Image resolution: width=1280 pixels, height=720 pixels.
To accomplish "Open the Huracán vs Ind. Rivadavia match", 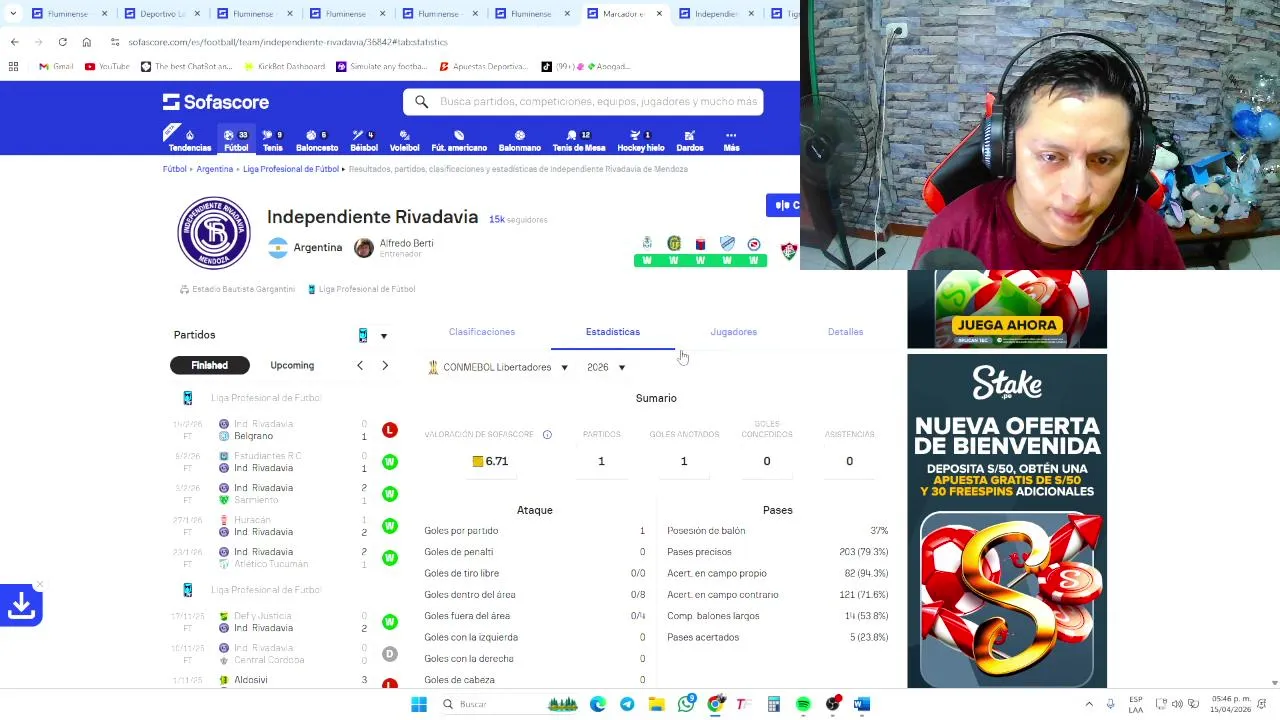I will coord(283,526).
